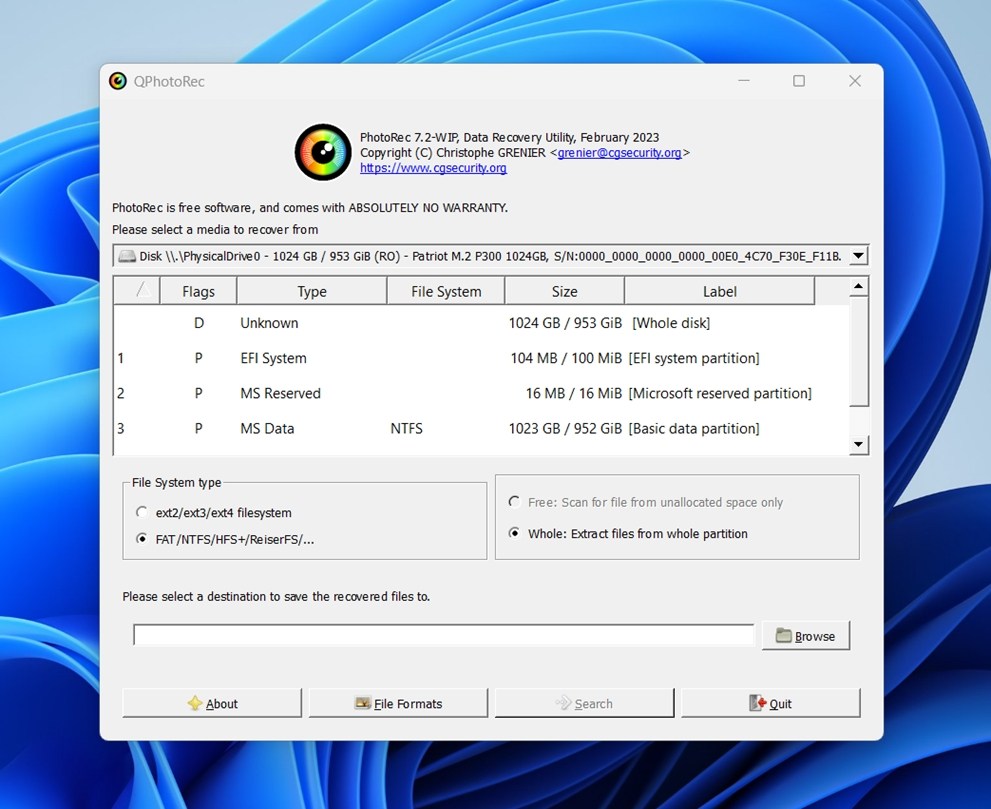Screen dimensions: 991x809
Task: Click the NTFS file system cell
Action: coord(406,429)
